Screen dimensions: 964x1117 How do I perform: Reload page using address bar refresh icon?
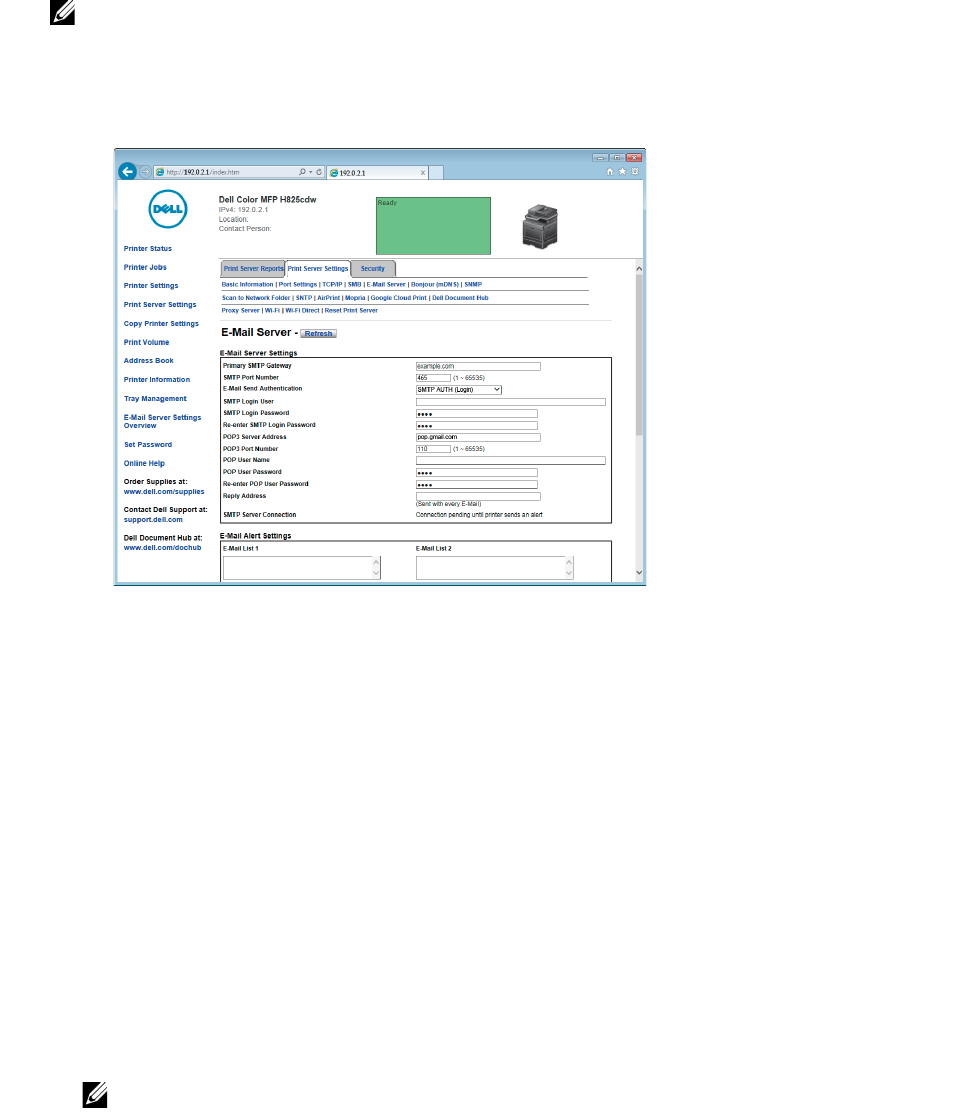[x=318, y=172]
